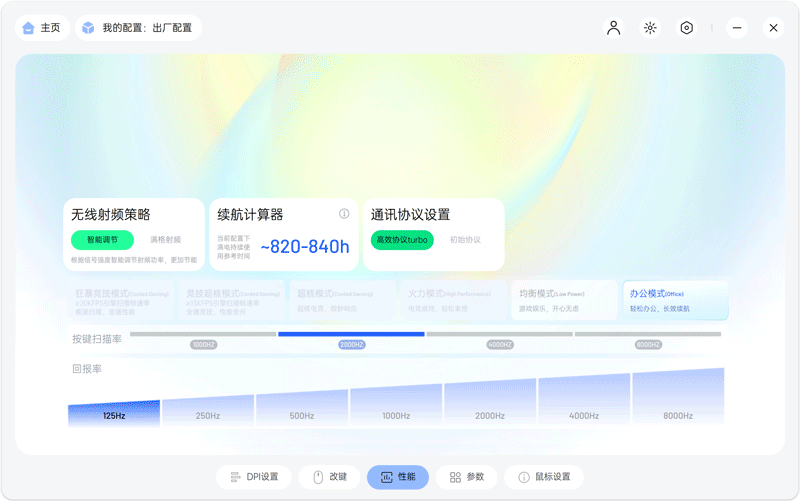Open the 我的配置 profile cube icon
The height and width of the screenshot is (501, 800).
coord(89,28)
